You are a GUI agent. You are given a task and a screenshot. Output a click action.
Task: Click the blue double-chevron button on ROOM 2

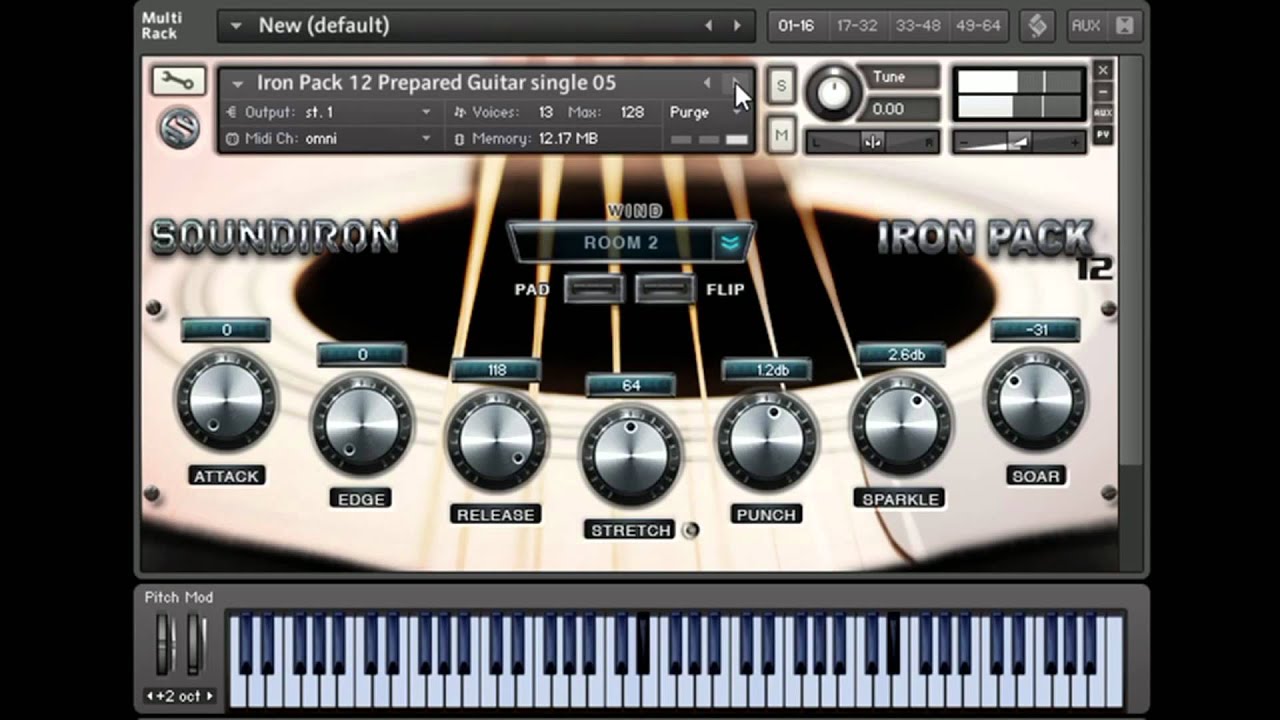729,243
